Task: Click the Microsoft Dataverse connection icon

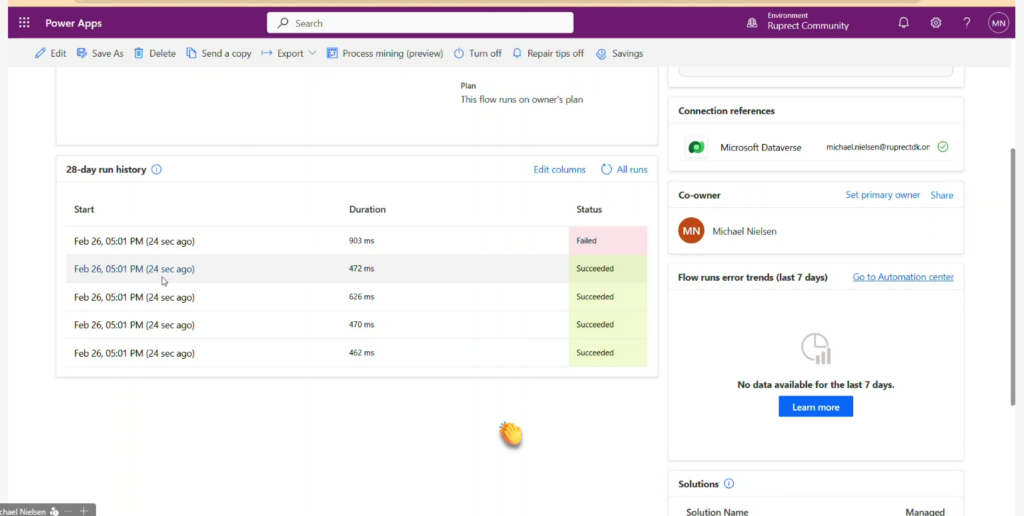Action: click(x=696, y=147)
